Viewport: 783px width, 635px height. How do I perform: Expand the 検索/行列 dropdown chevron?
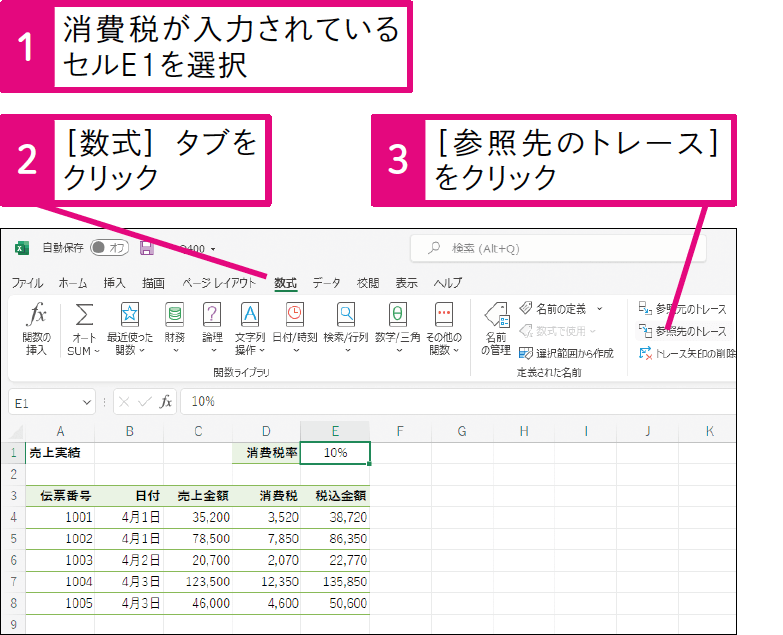click(x=348, y=350)
